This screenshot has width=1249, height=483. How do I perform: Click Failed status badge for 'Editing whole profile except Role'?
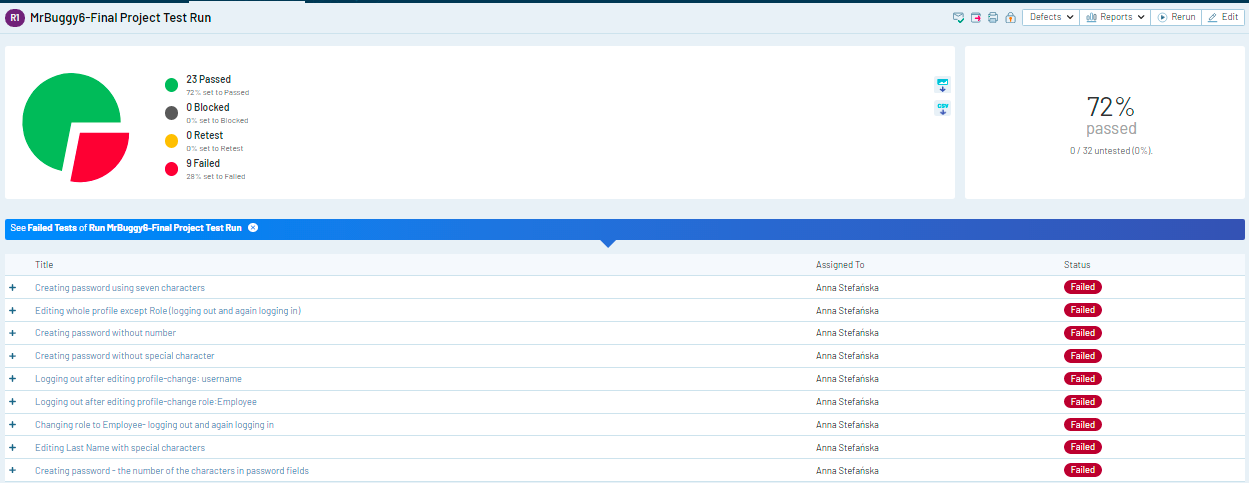[x=1082, y=310]
